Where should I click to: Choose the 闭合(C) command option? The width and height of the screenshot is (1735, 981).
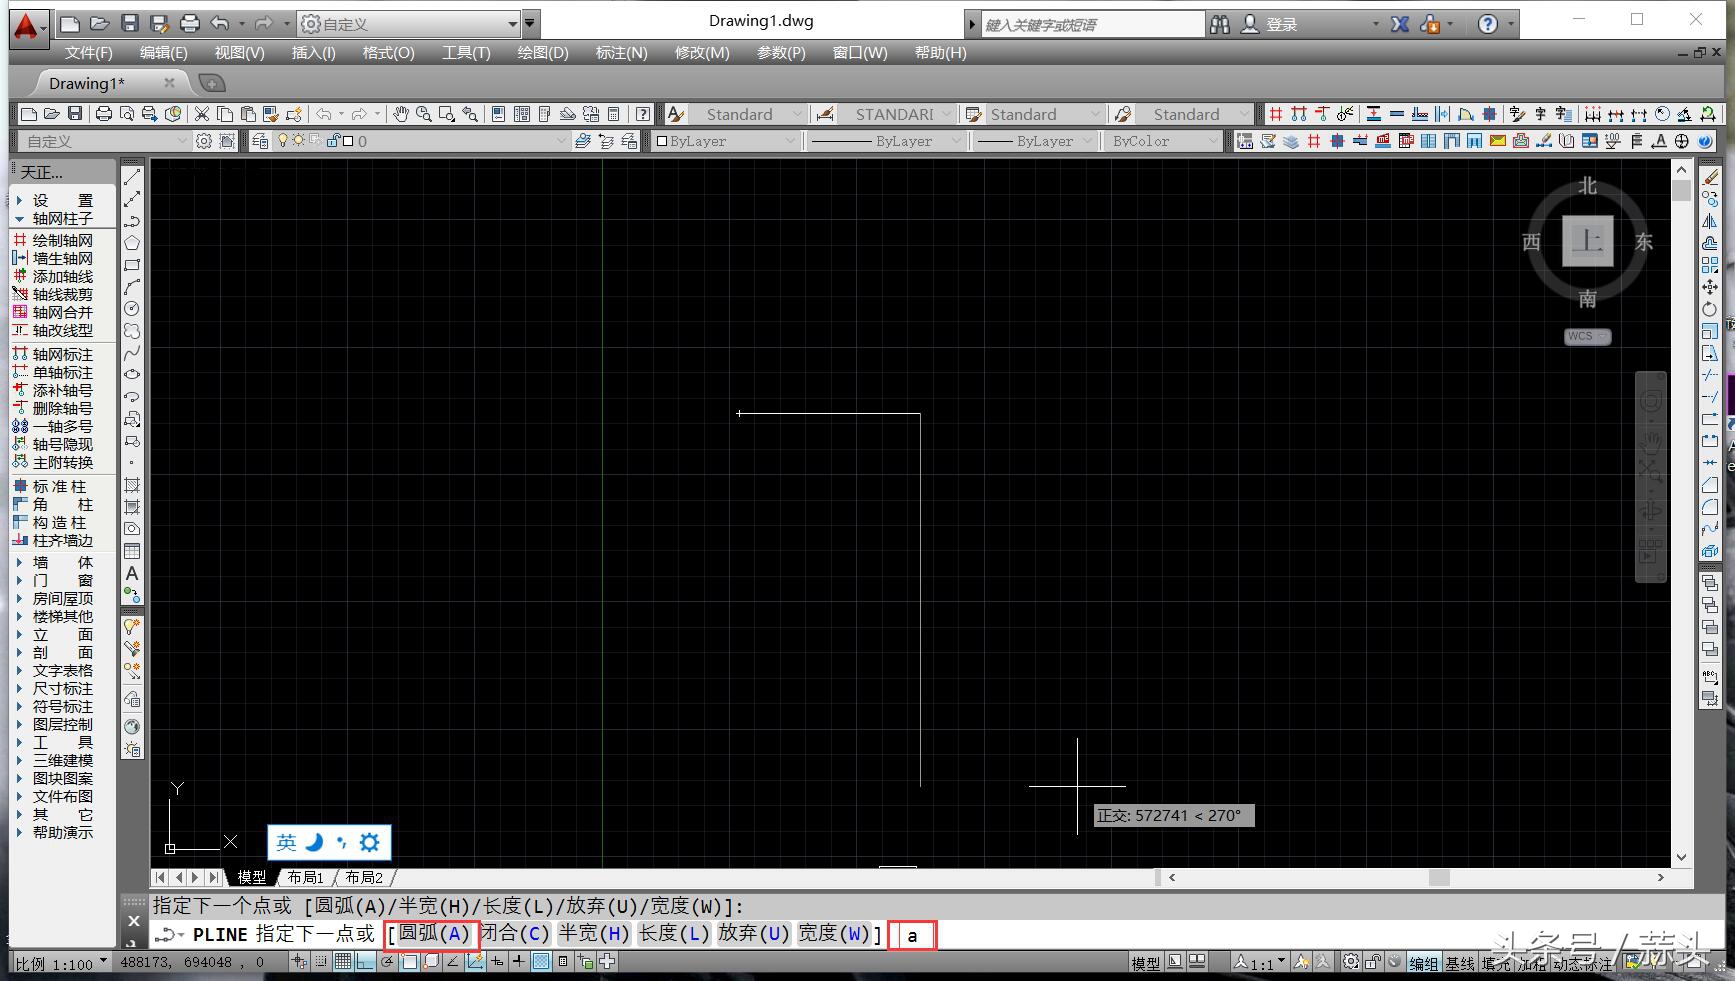515,934
